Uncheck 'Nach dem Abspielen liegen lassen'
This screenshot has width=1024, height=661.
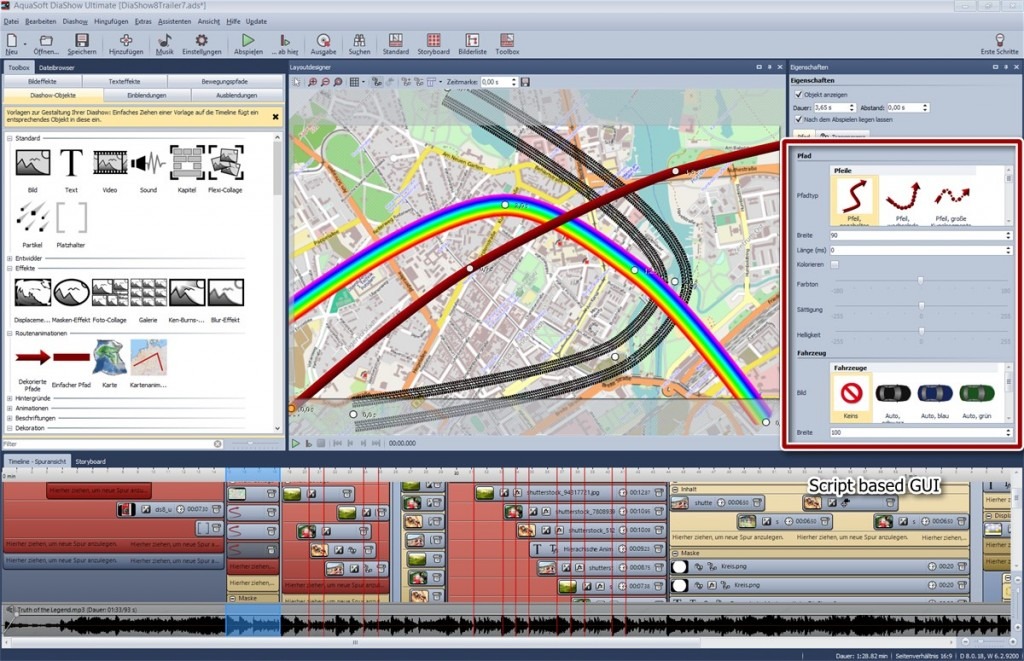798,119
